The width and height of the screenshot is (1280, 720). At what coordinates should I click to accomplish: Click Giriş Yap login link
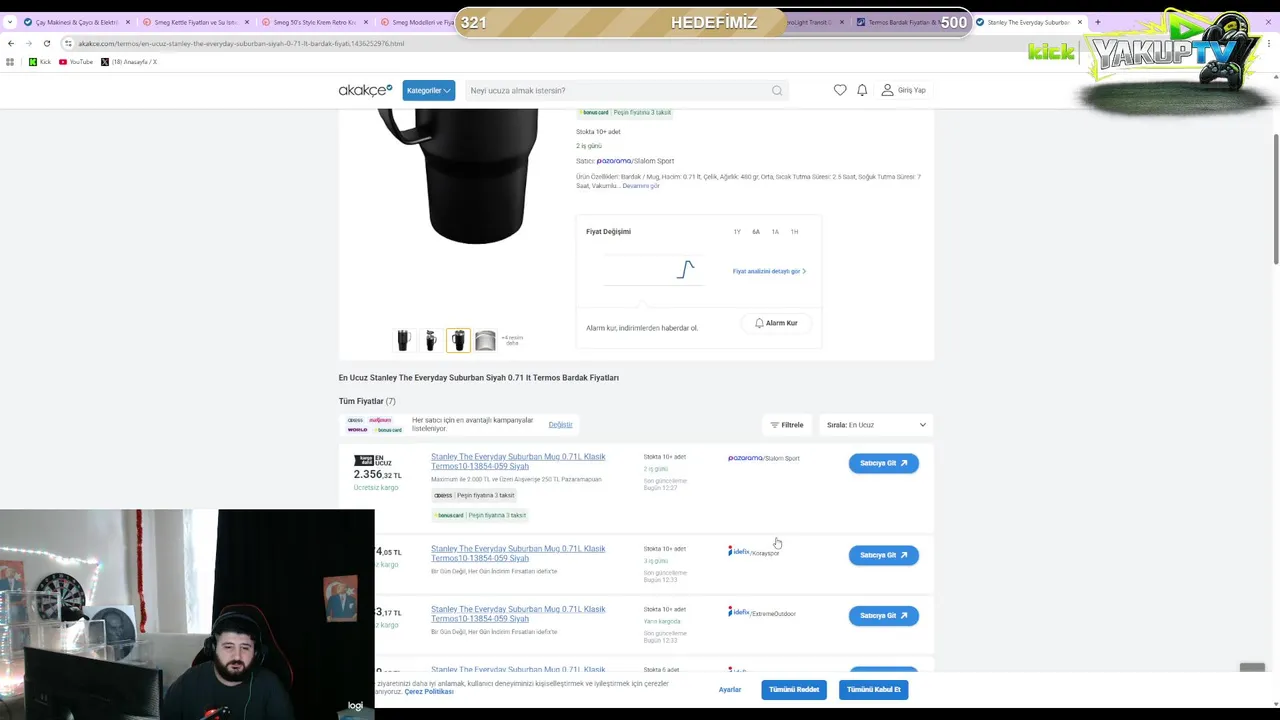click(903, 90)
